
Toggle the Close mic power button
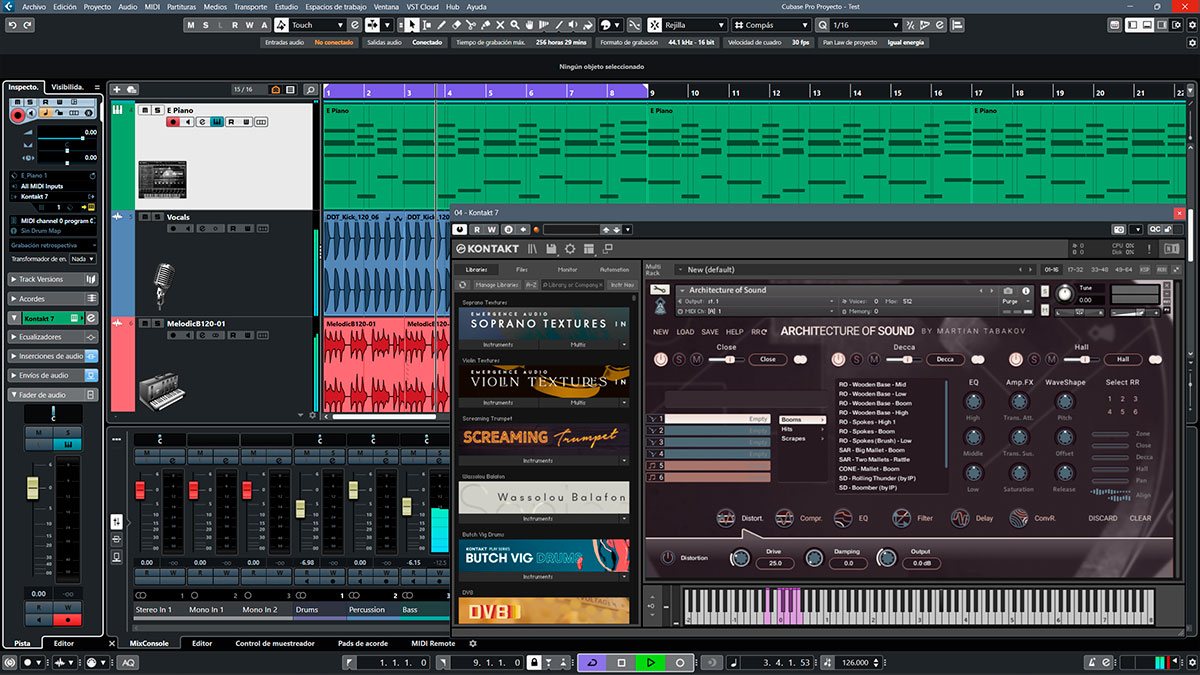[660, 359]
